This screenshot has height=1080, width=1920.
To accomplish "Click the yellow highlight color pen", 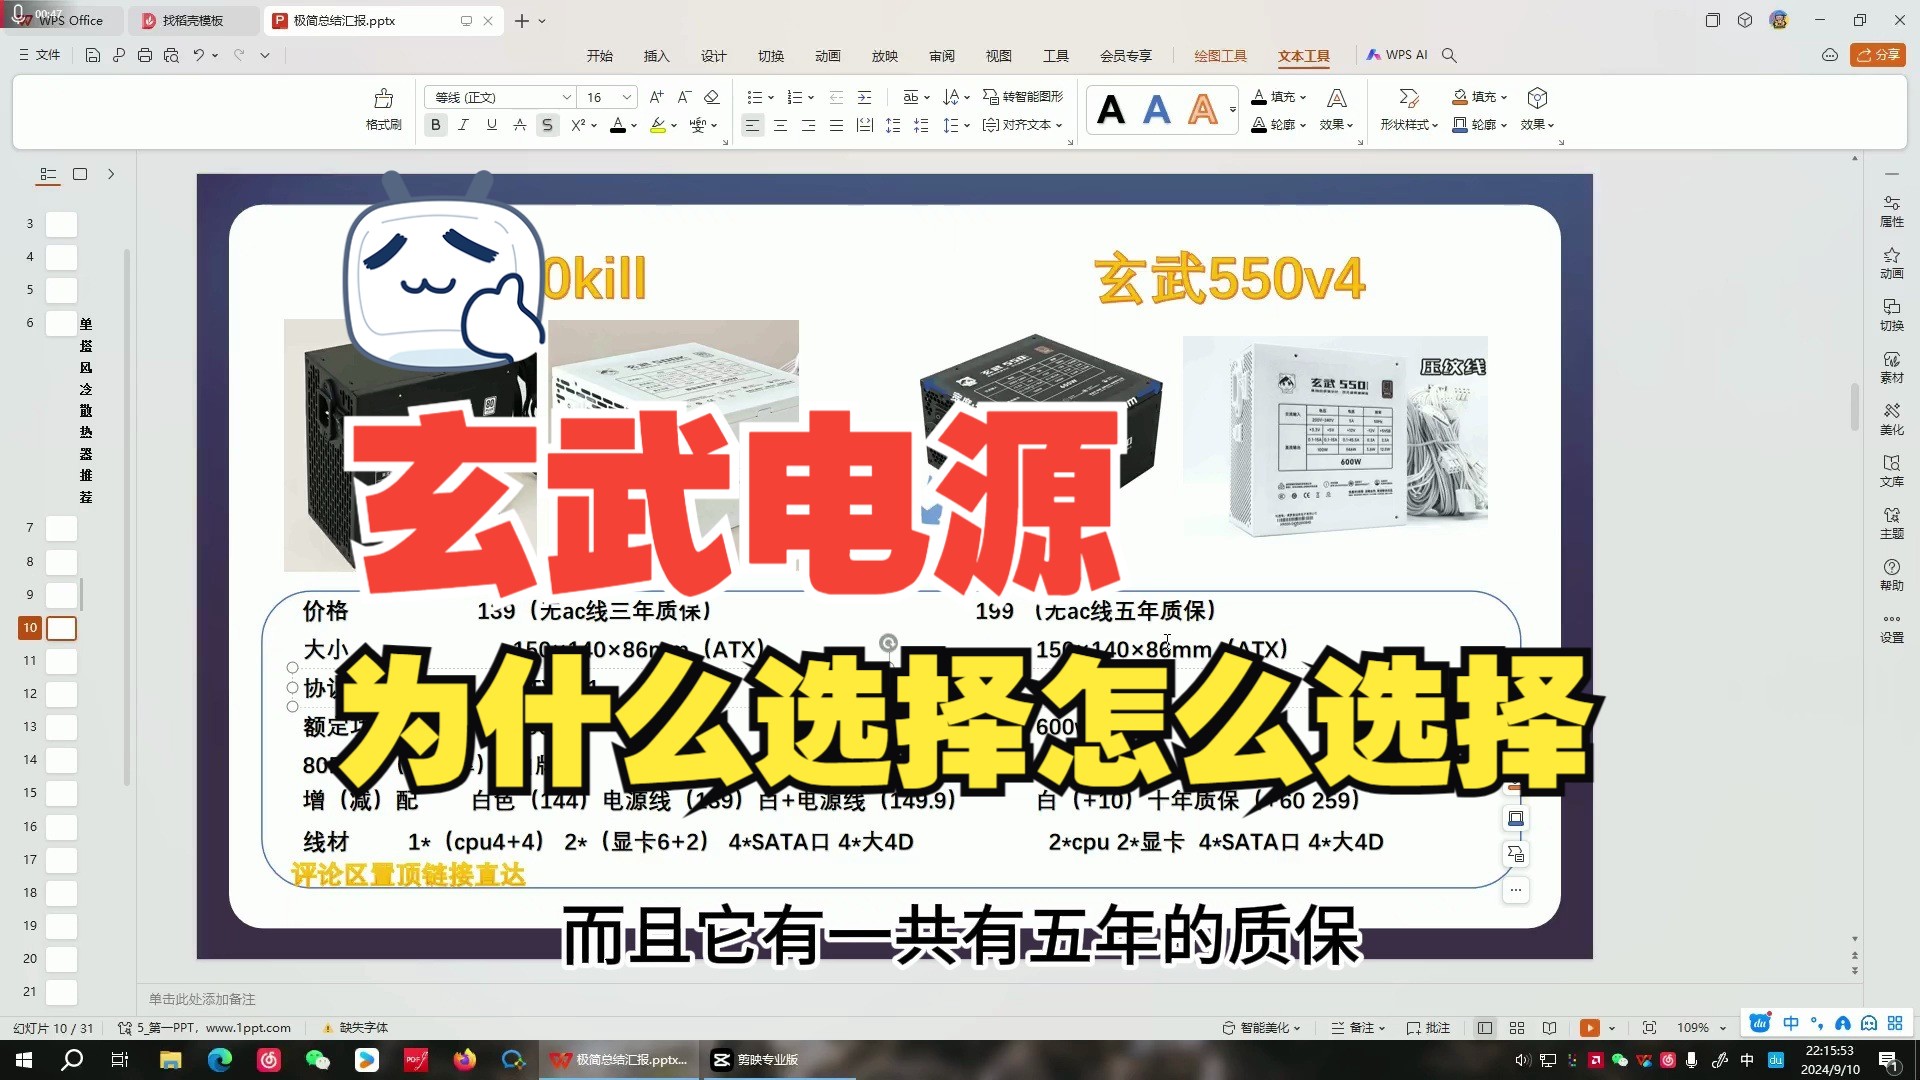I will (657, 125).
